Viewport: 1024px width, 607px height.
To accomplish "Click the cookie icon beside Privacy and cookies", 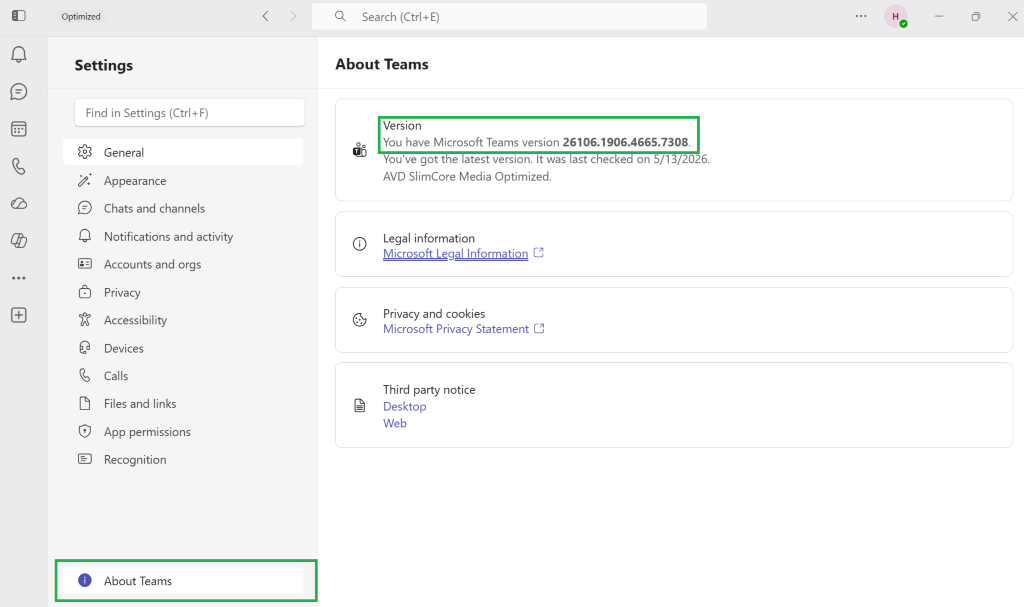I will 360,320.
